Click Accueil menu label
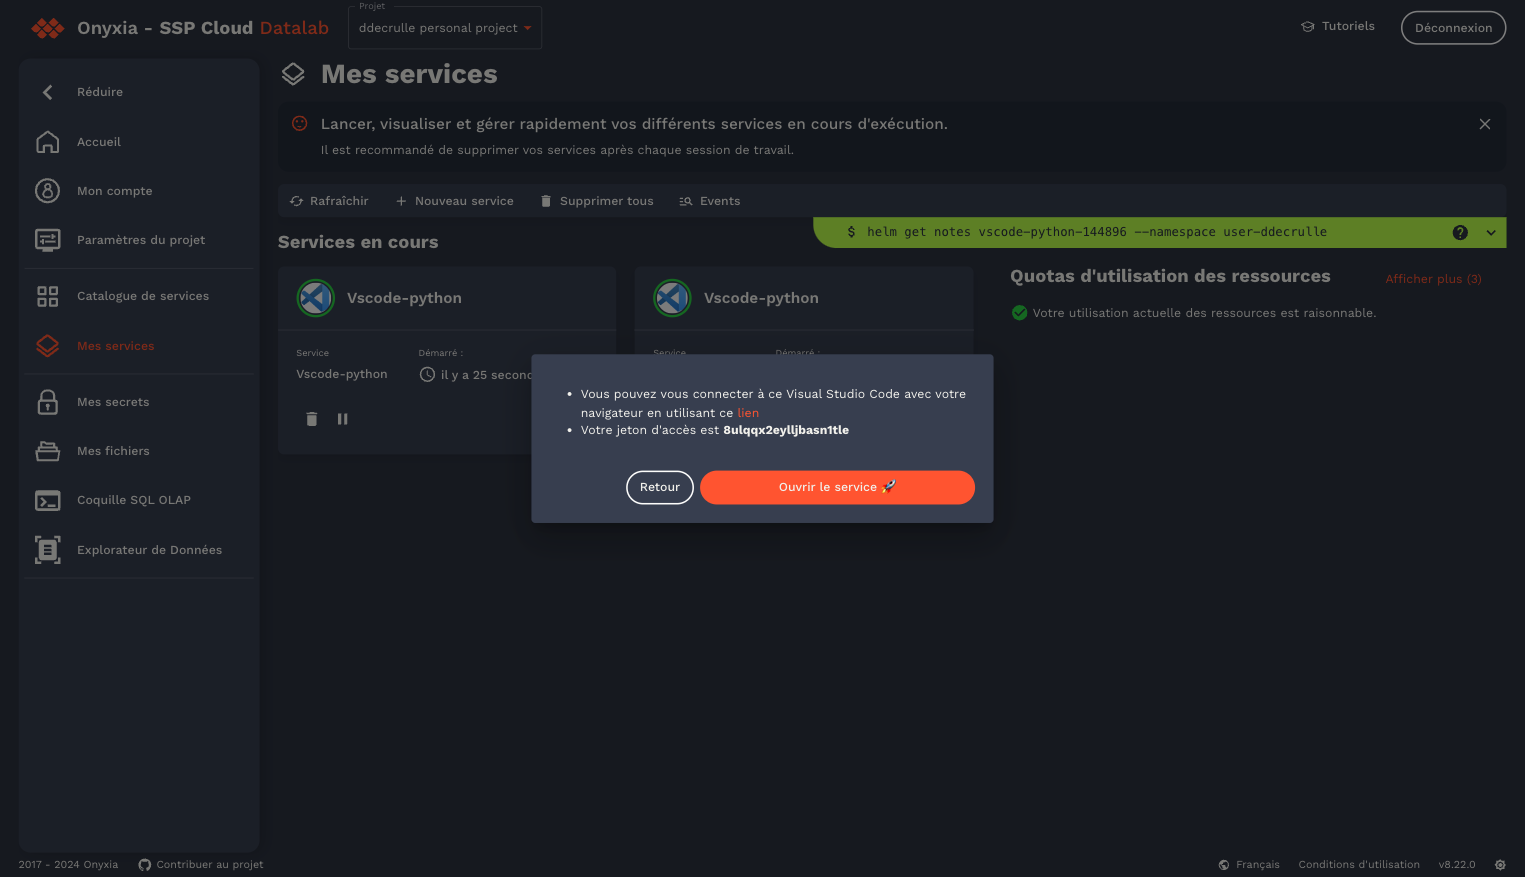Screen dimensions: 1525x877 point(99,142)
